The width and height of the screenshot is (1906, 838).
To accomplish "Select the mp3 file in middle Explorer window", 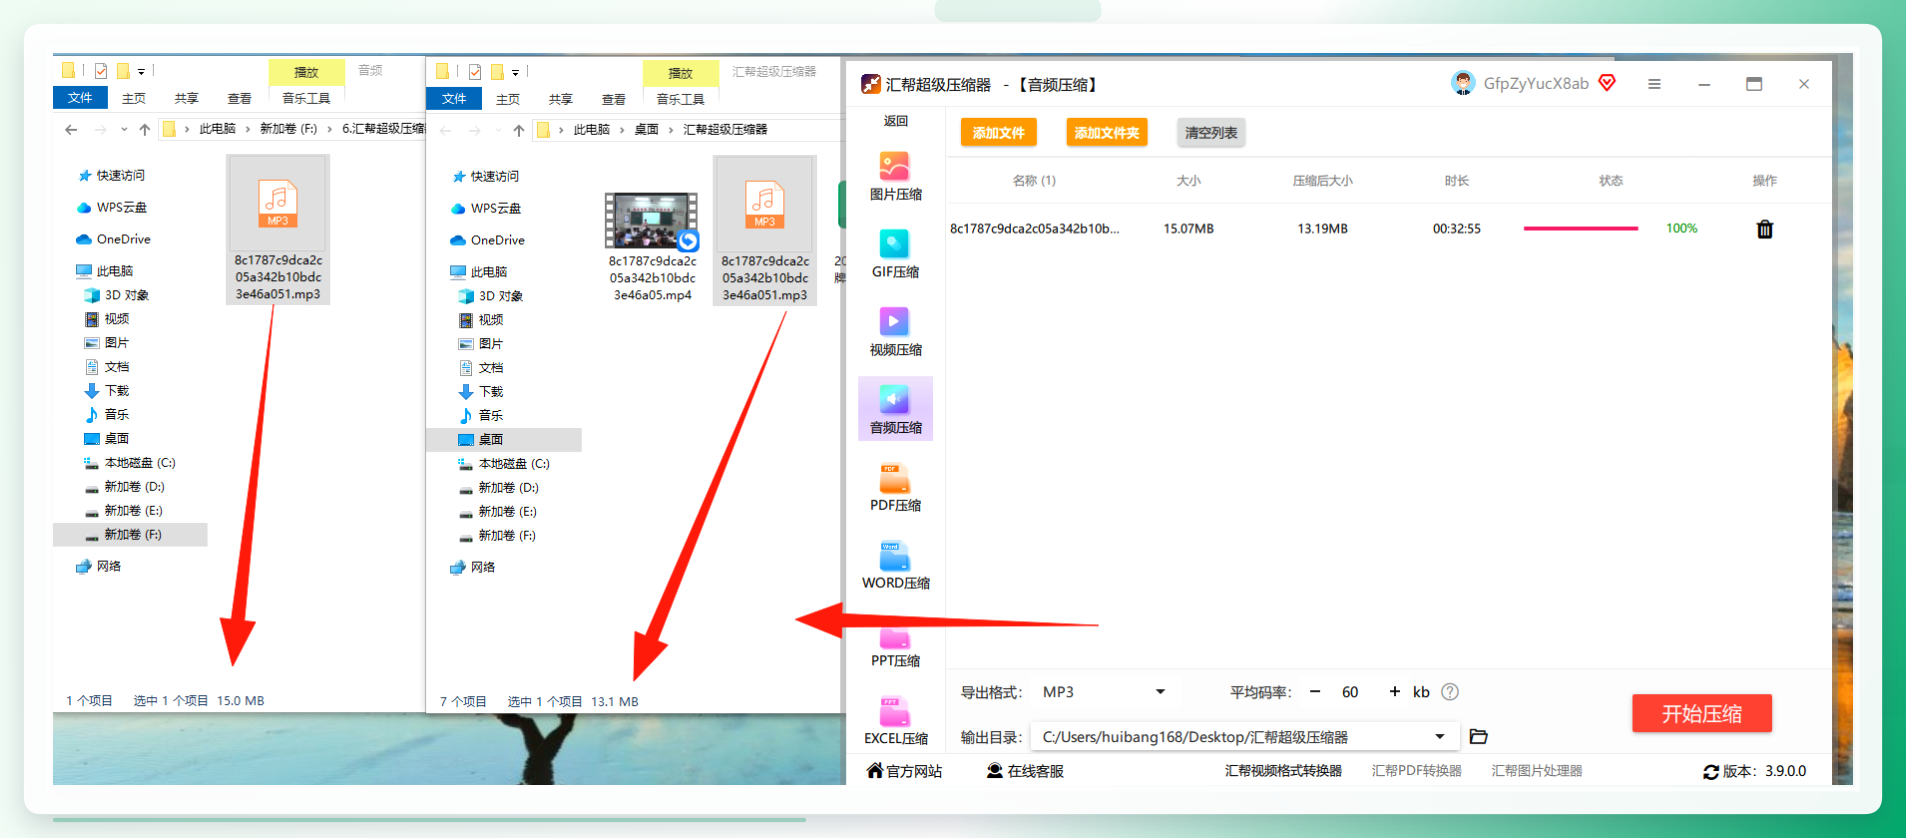I will point(764,230).
